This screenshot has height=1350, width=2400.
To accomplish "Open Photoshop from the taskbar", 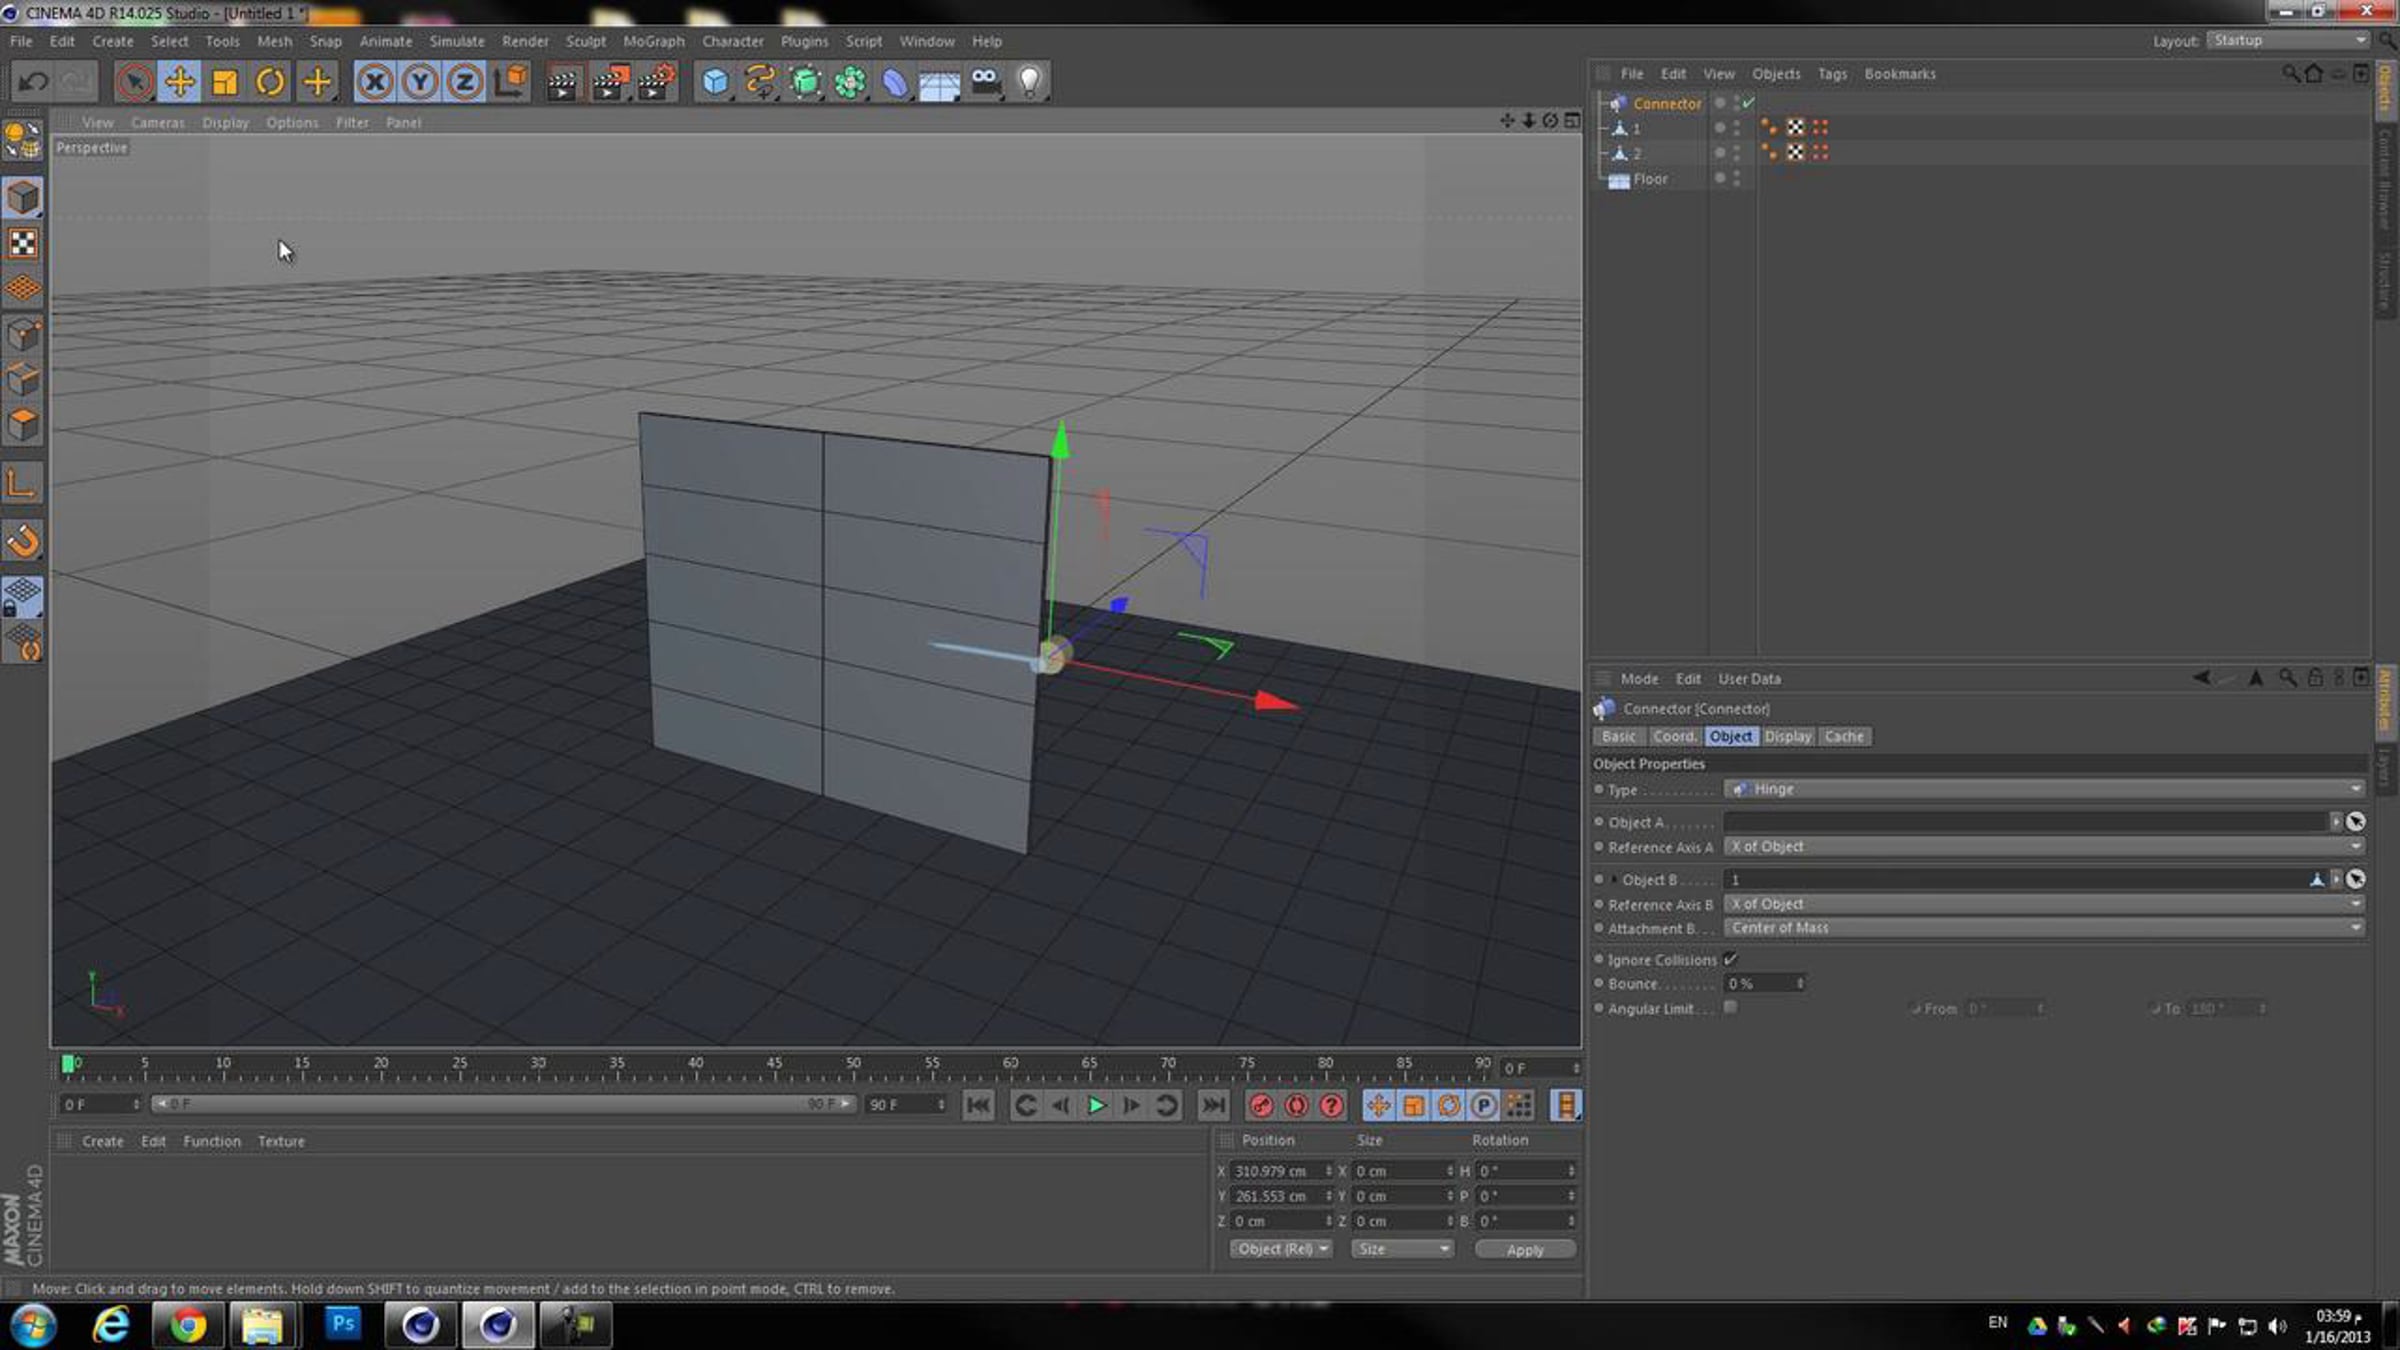I will 343,1324.
